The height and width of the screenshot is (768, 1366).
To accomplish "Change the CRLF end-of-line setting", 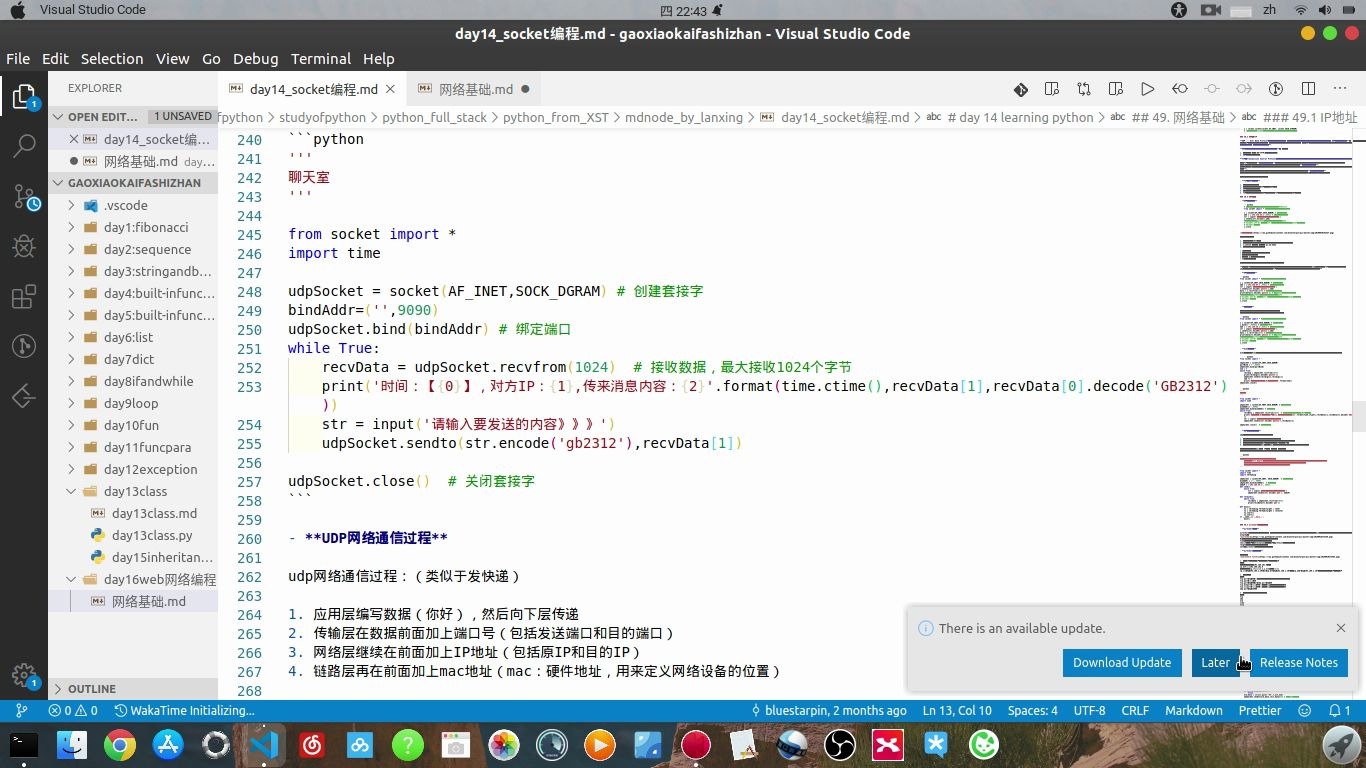I will [x=1135, y=710].
